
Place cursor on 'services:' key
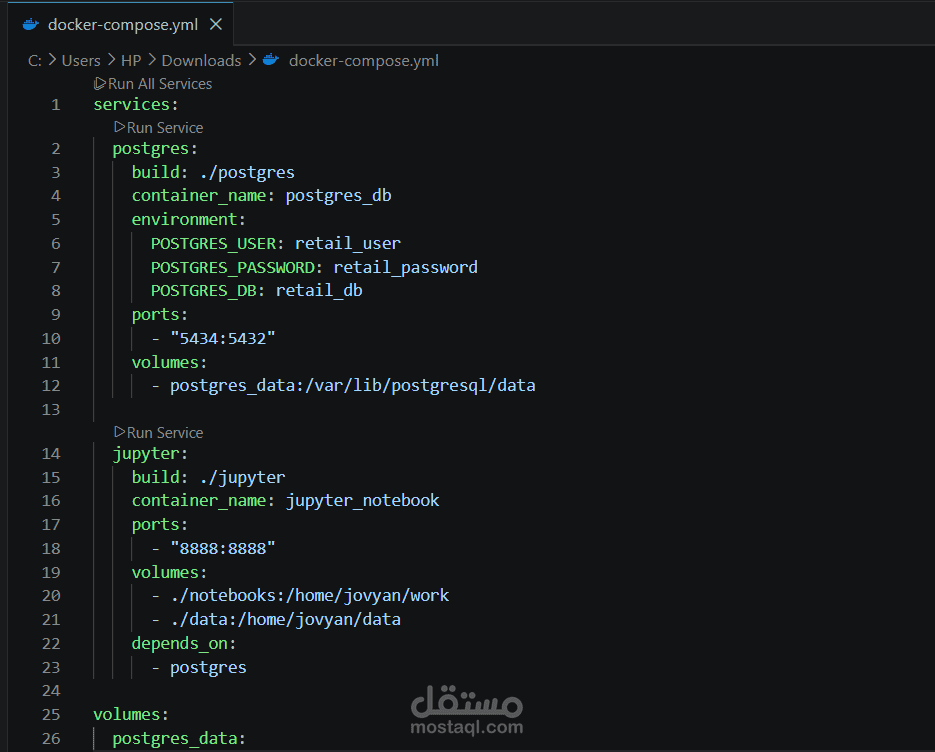tap(136, 104)
